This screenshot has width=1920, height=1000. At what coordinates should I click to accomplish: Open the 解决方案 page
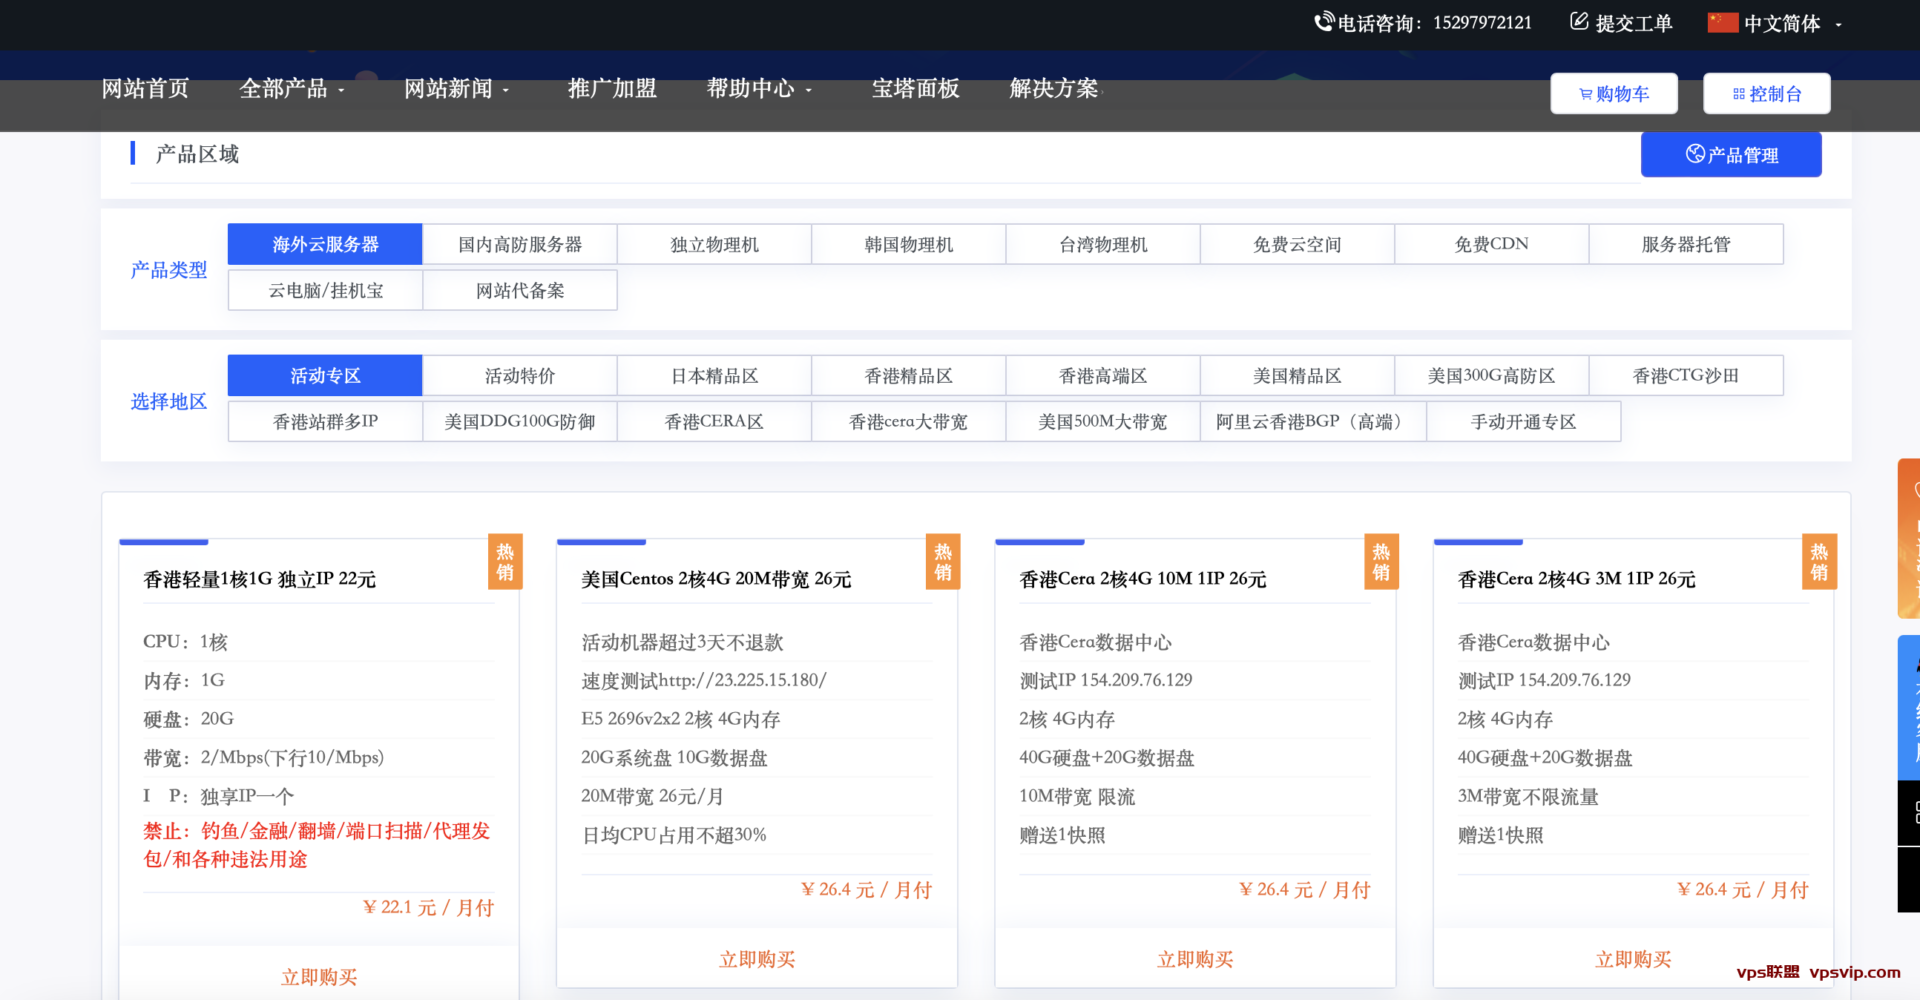click(1054, 89)
